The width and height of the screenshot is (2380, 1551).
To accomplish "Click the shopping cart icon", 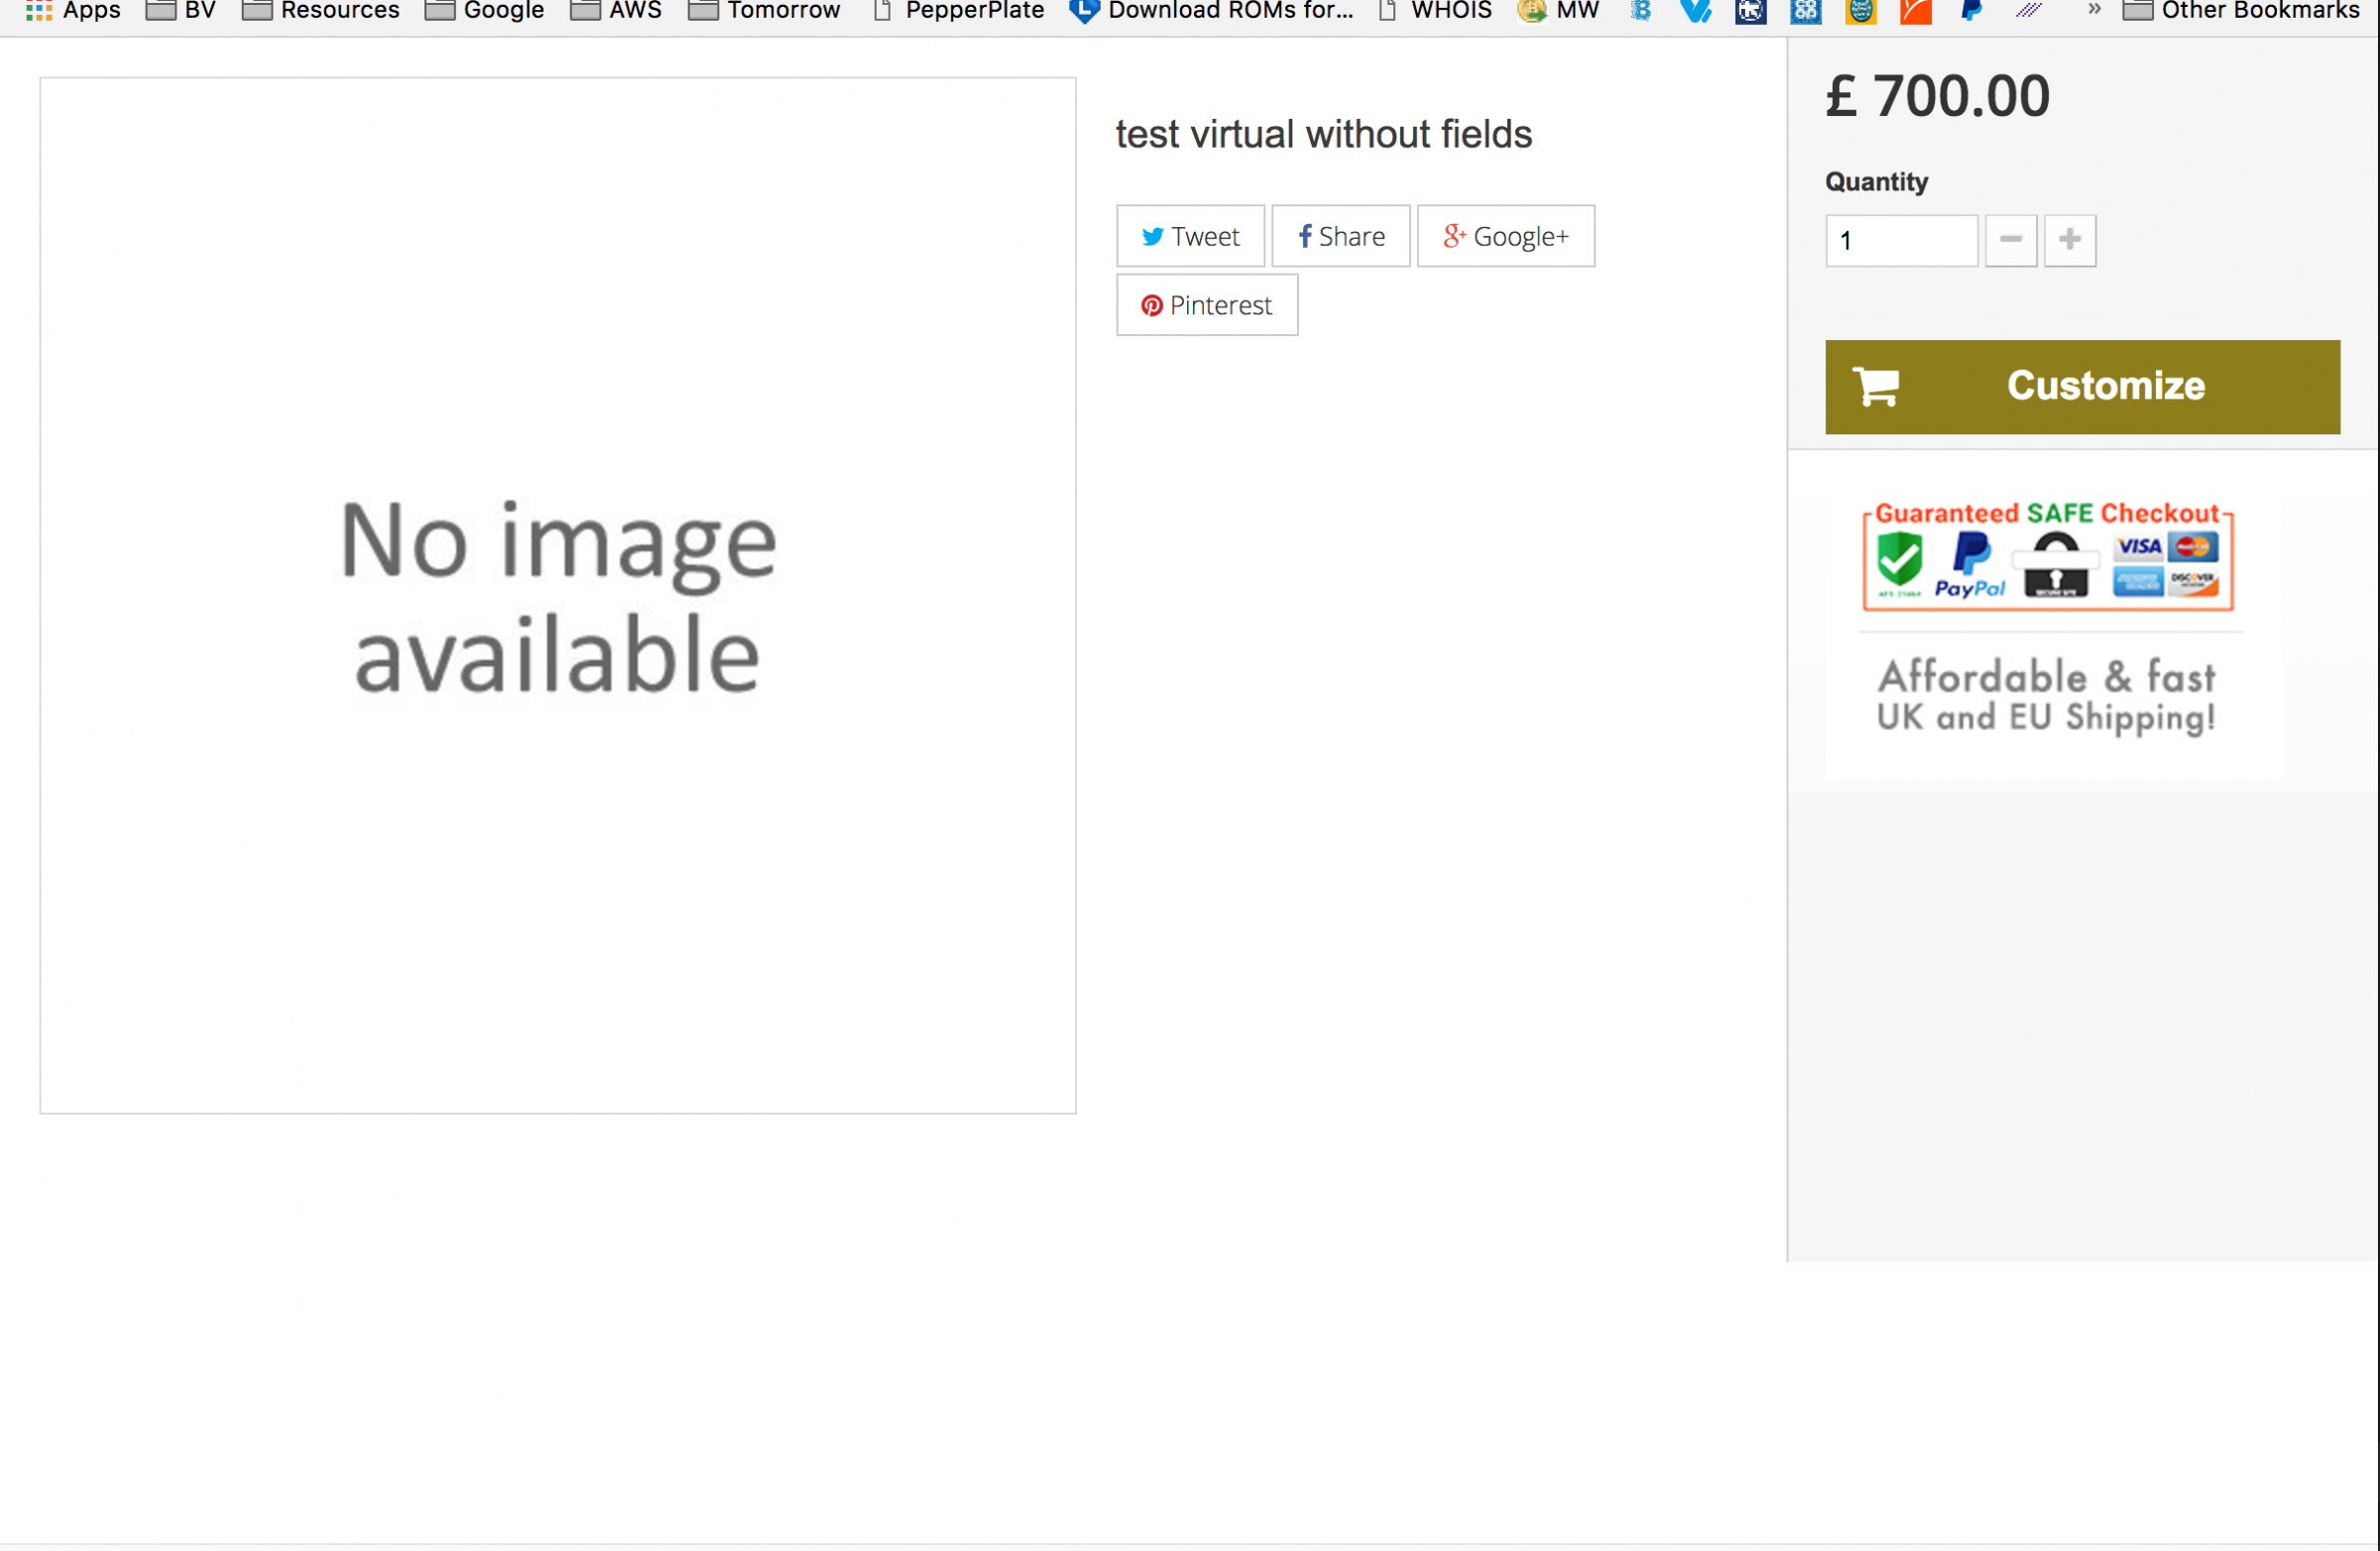I will [x=1875, y=386].
